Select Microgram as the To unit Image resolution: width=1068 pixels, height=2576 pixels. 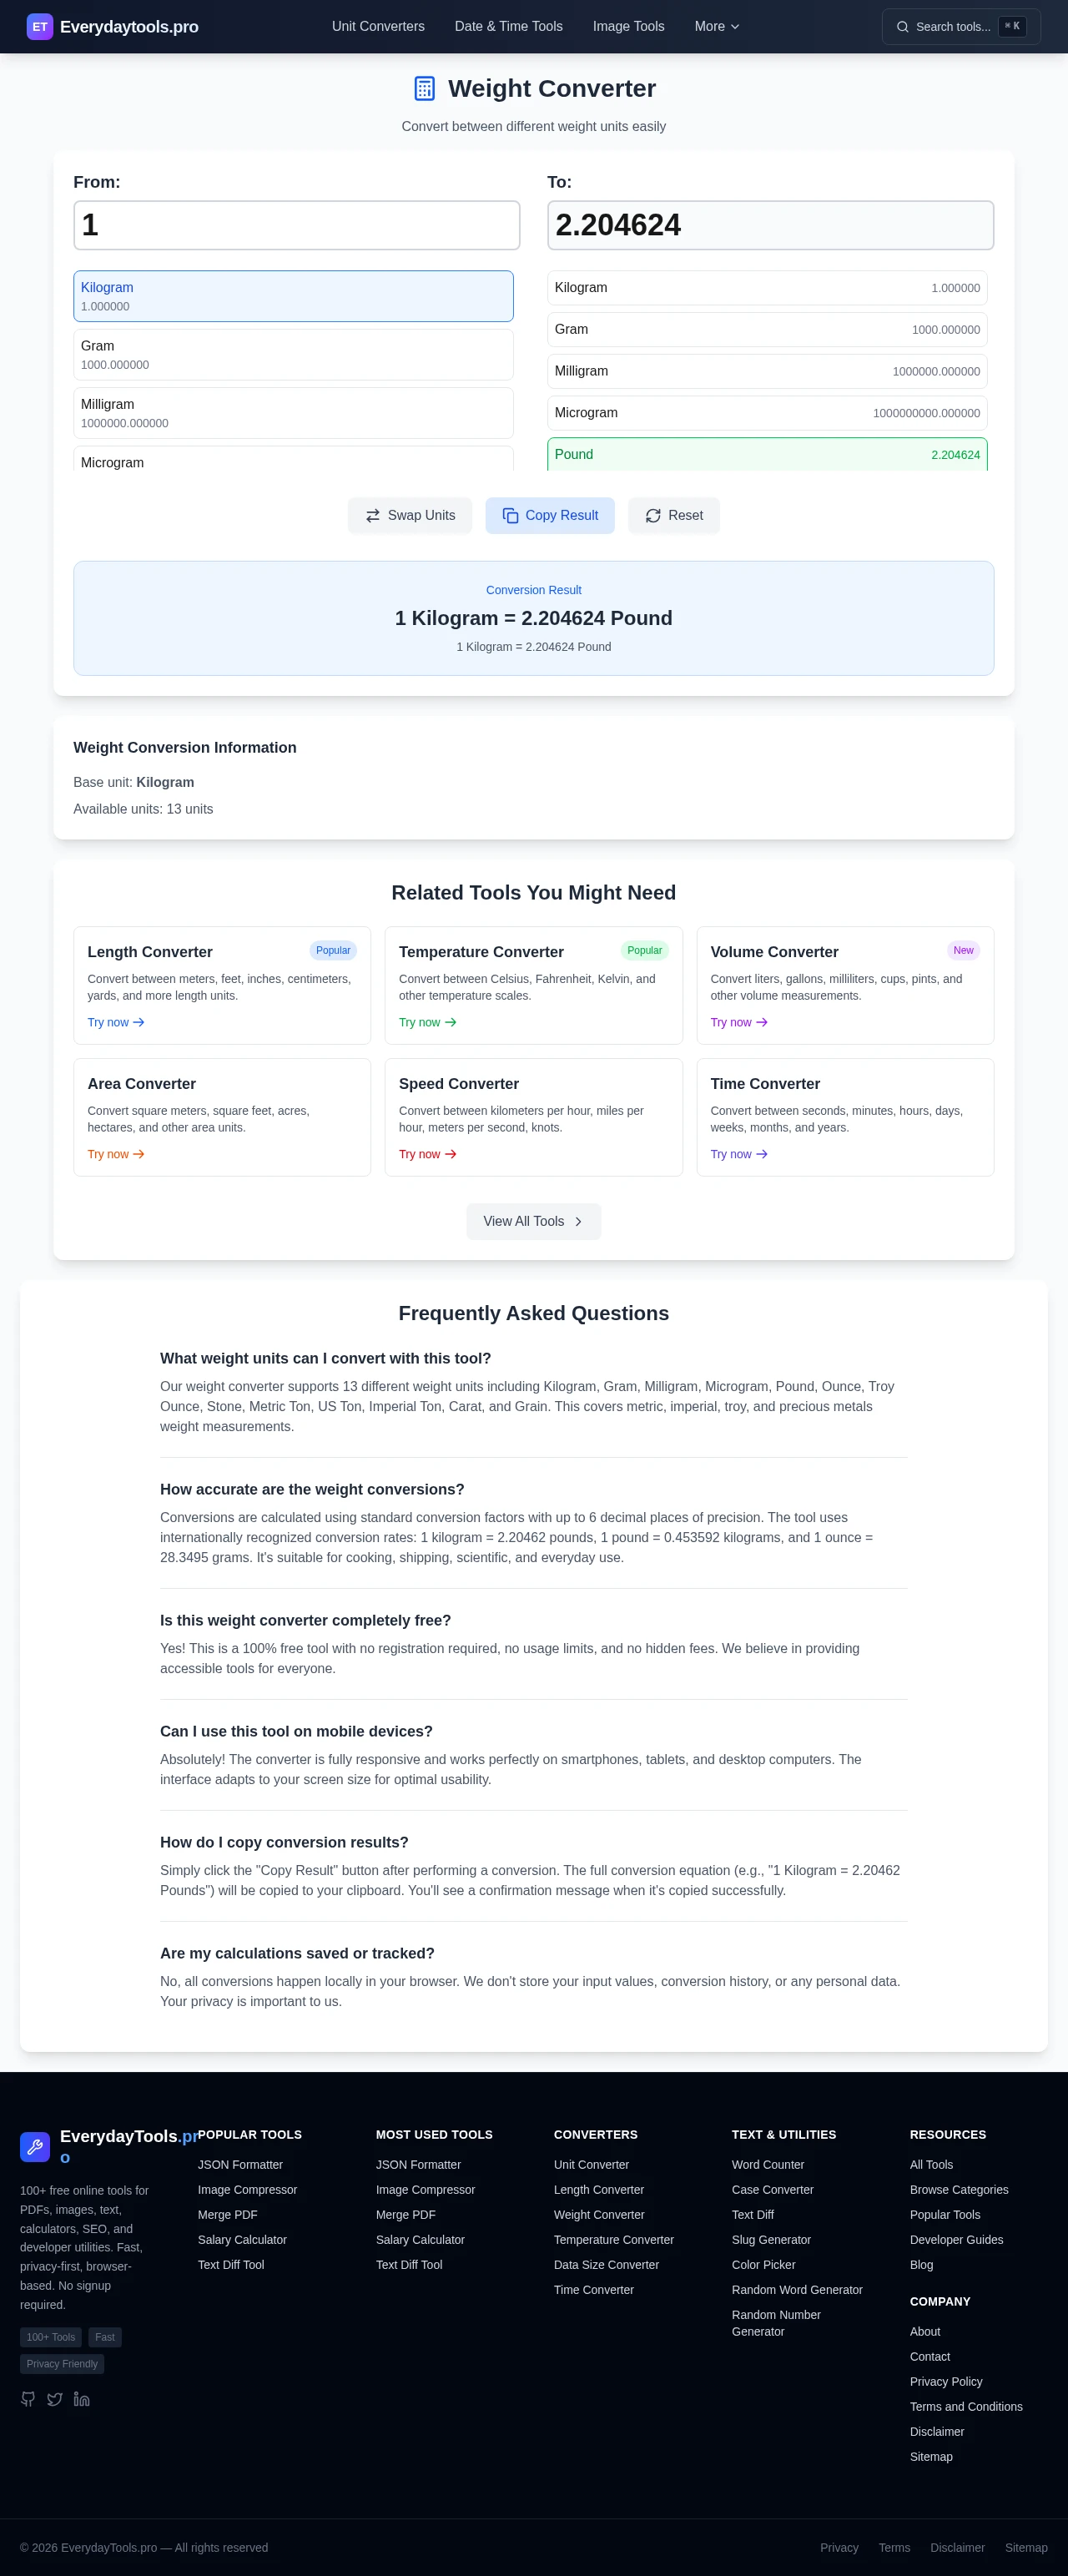click(767, 413)
